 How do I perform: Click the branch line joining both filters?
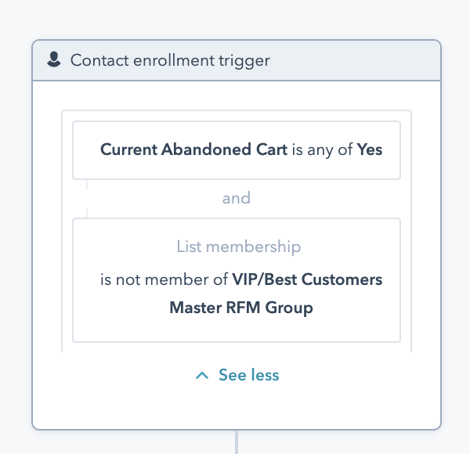(87, 199)
